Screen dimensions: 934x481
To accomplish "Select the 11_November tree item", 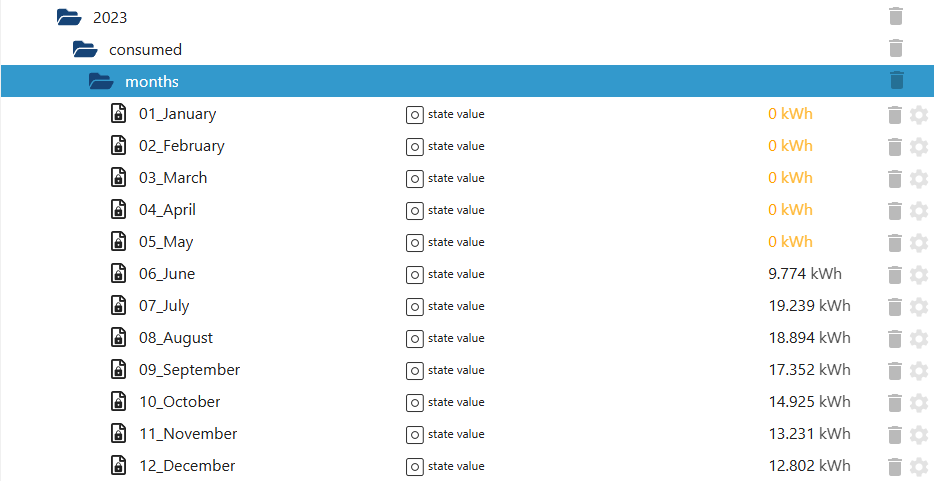I will tap(188, 434).
